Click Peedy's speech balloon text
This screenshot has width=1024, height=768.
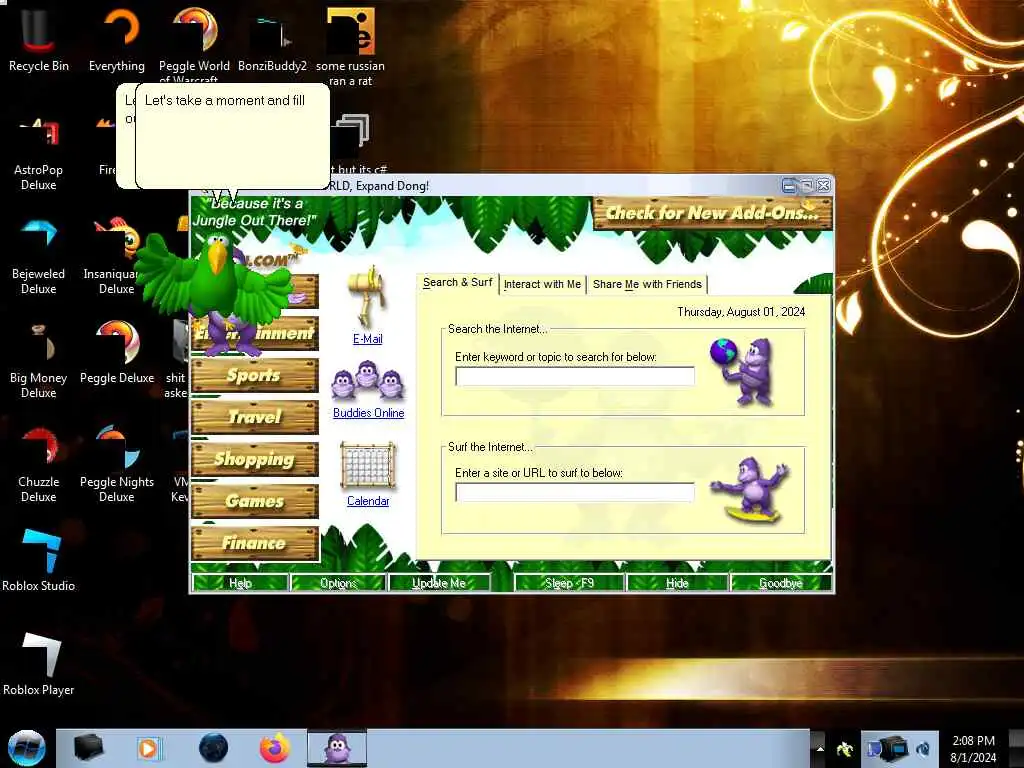click(x=225, y=101)
